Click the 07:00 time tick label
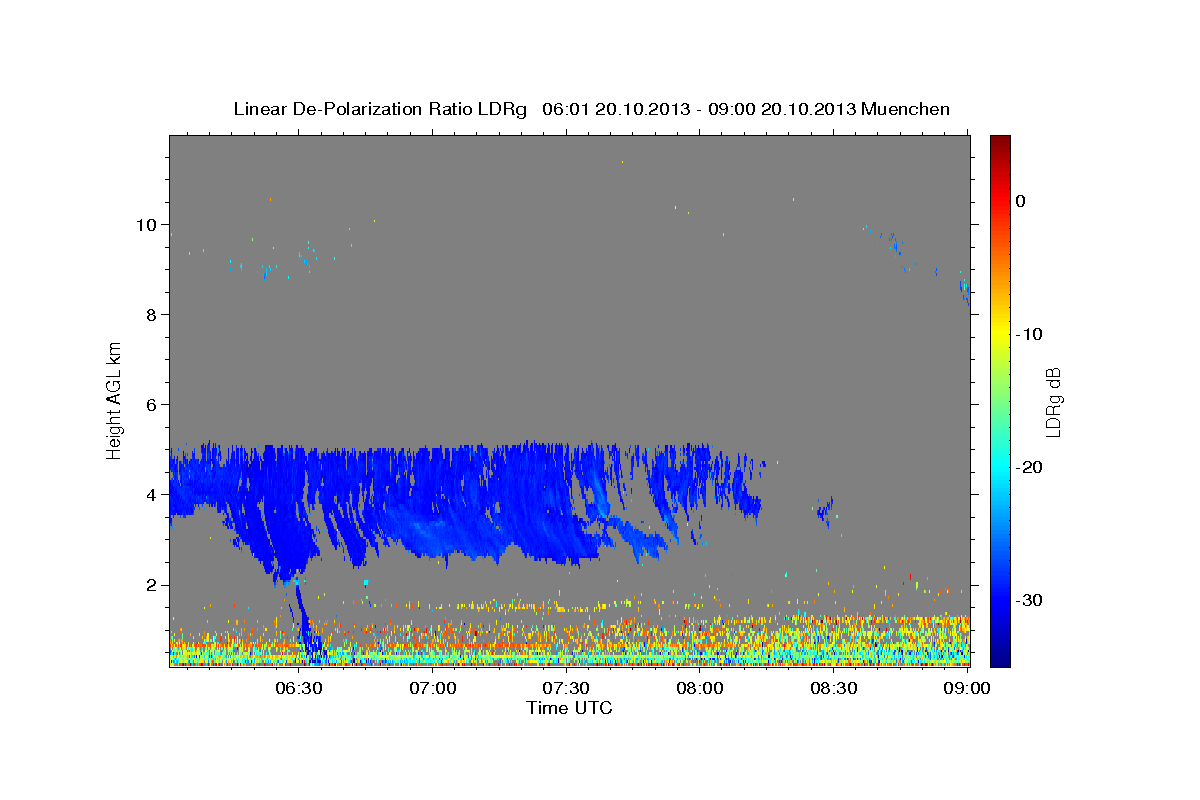Viewport: 1200px width, 800px height. click(434, 688)
